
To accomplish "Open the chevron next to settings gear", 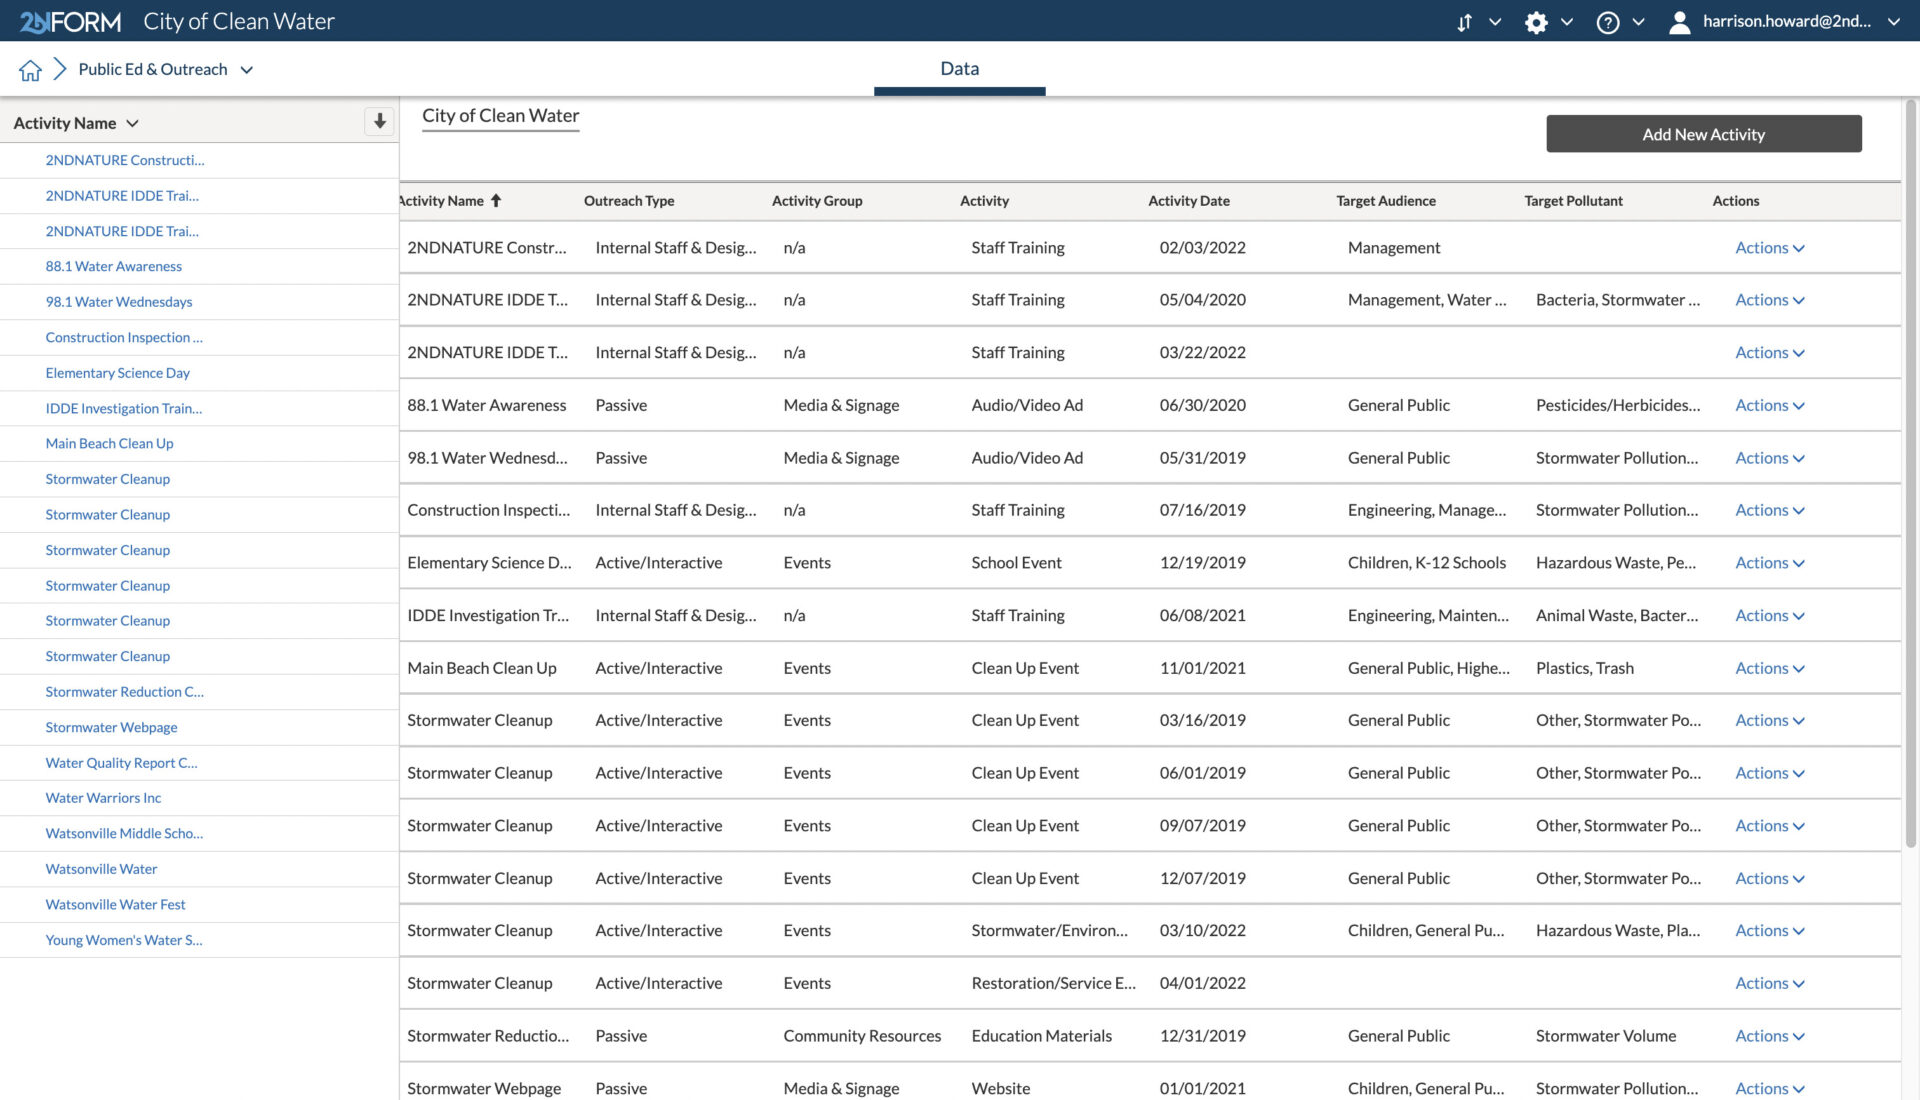I will point(1567,22).
